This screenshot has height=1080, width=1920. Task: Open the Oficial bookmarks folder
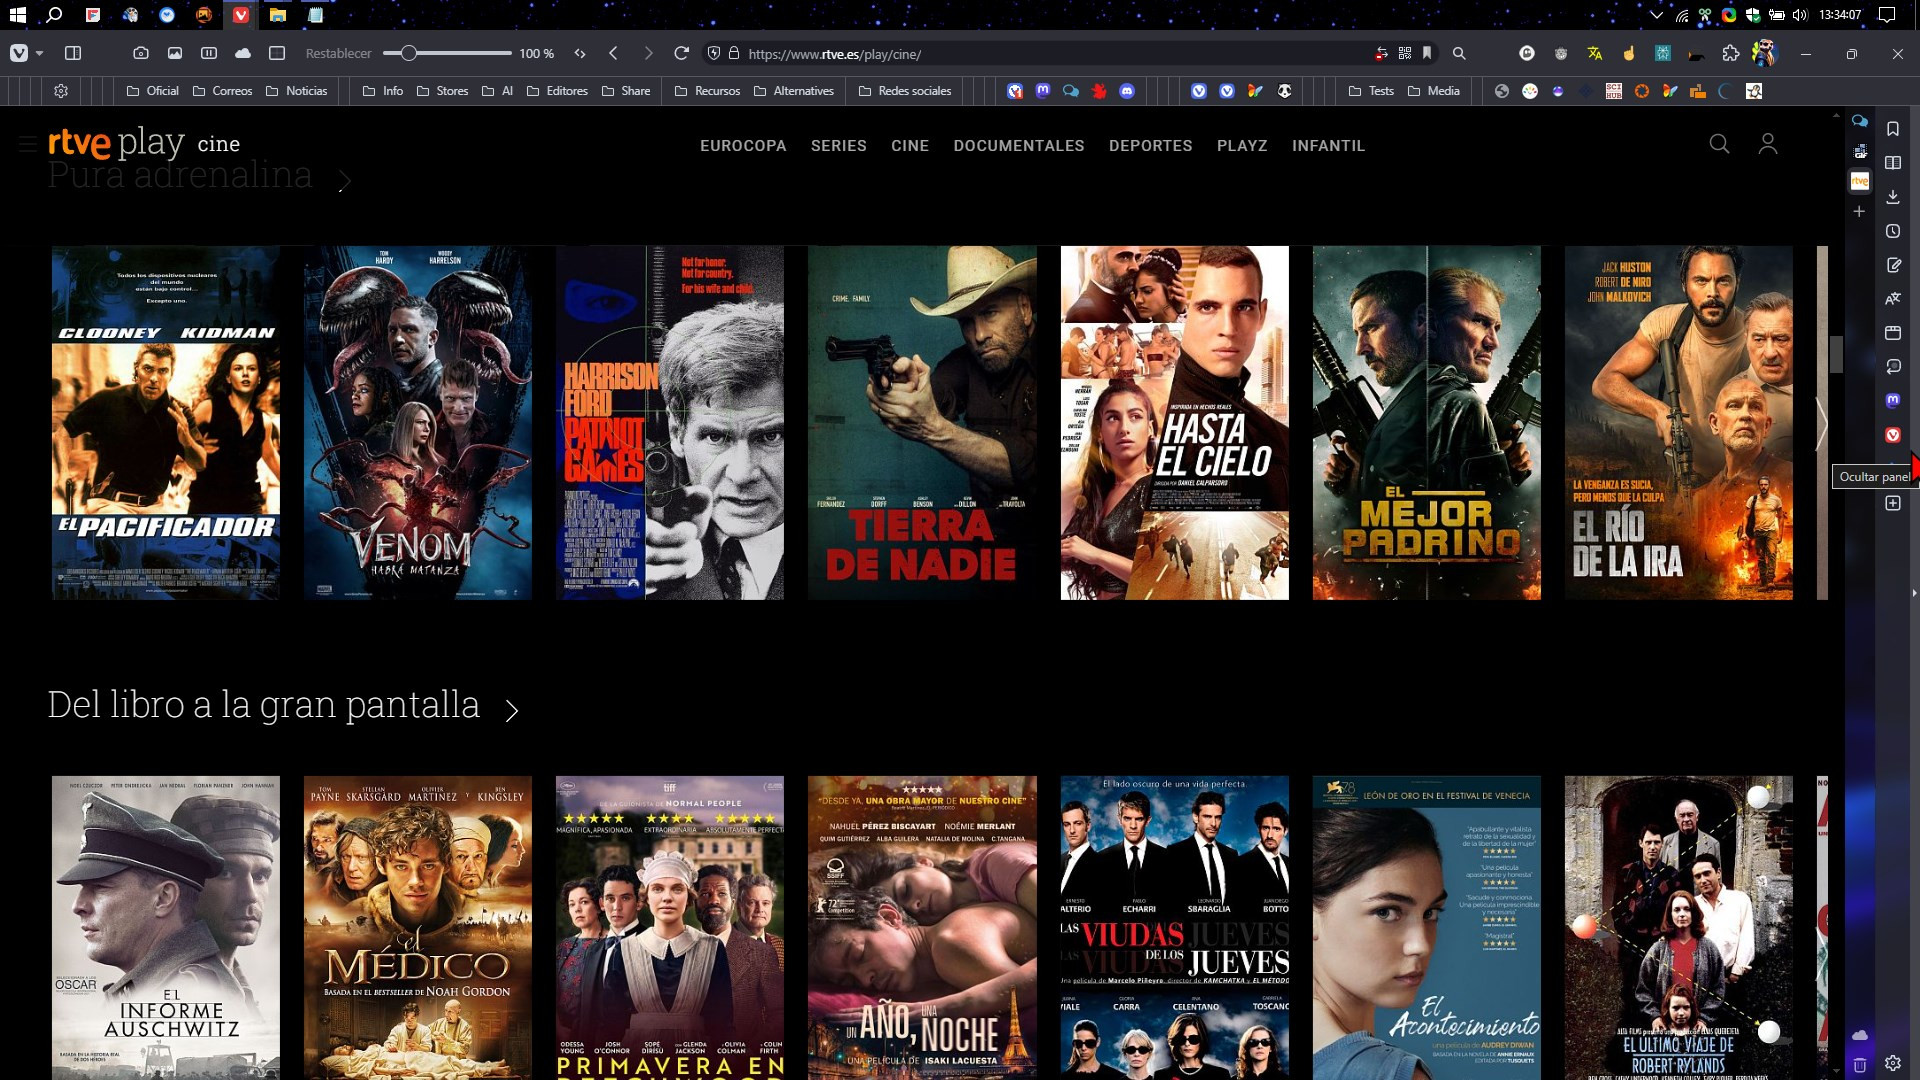tap(153, 91)
